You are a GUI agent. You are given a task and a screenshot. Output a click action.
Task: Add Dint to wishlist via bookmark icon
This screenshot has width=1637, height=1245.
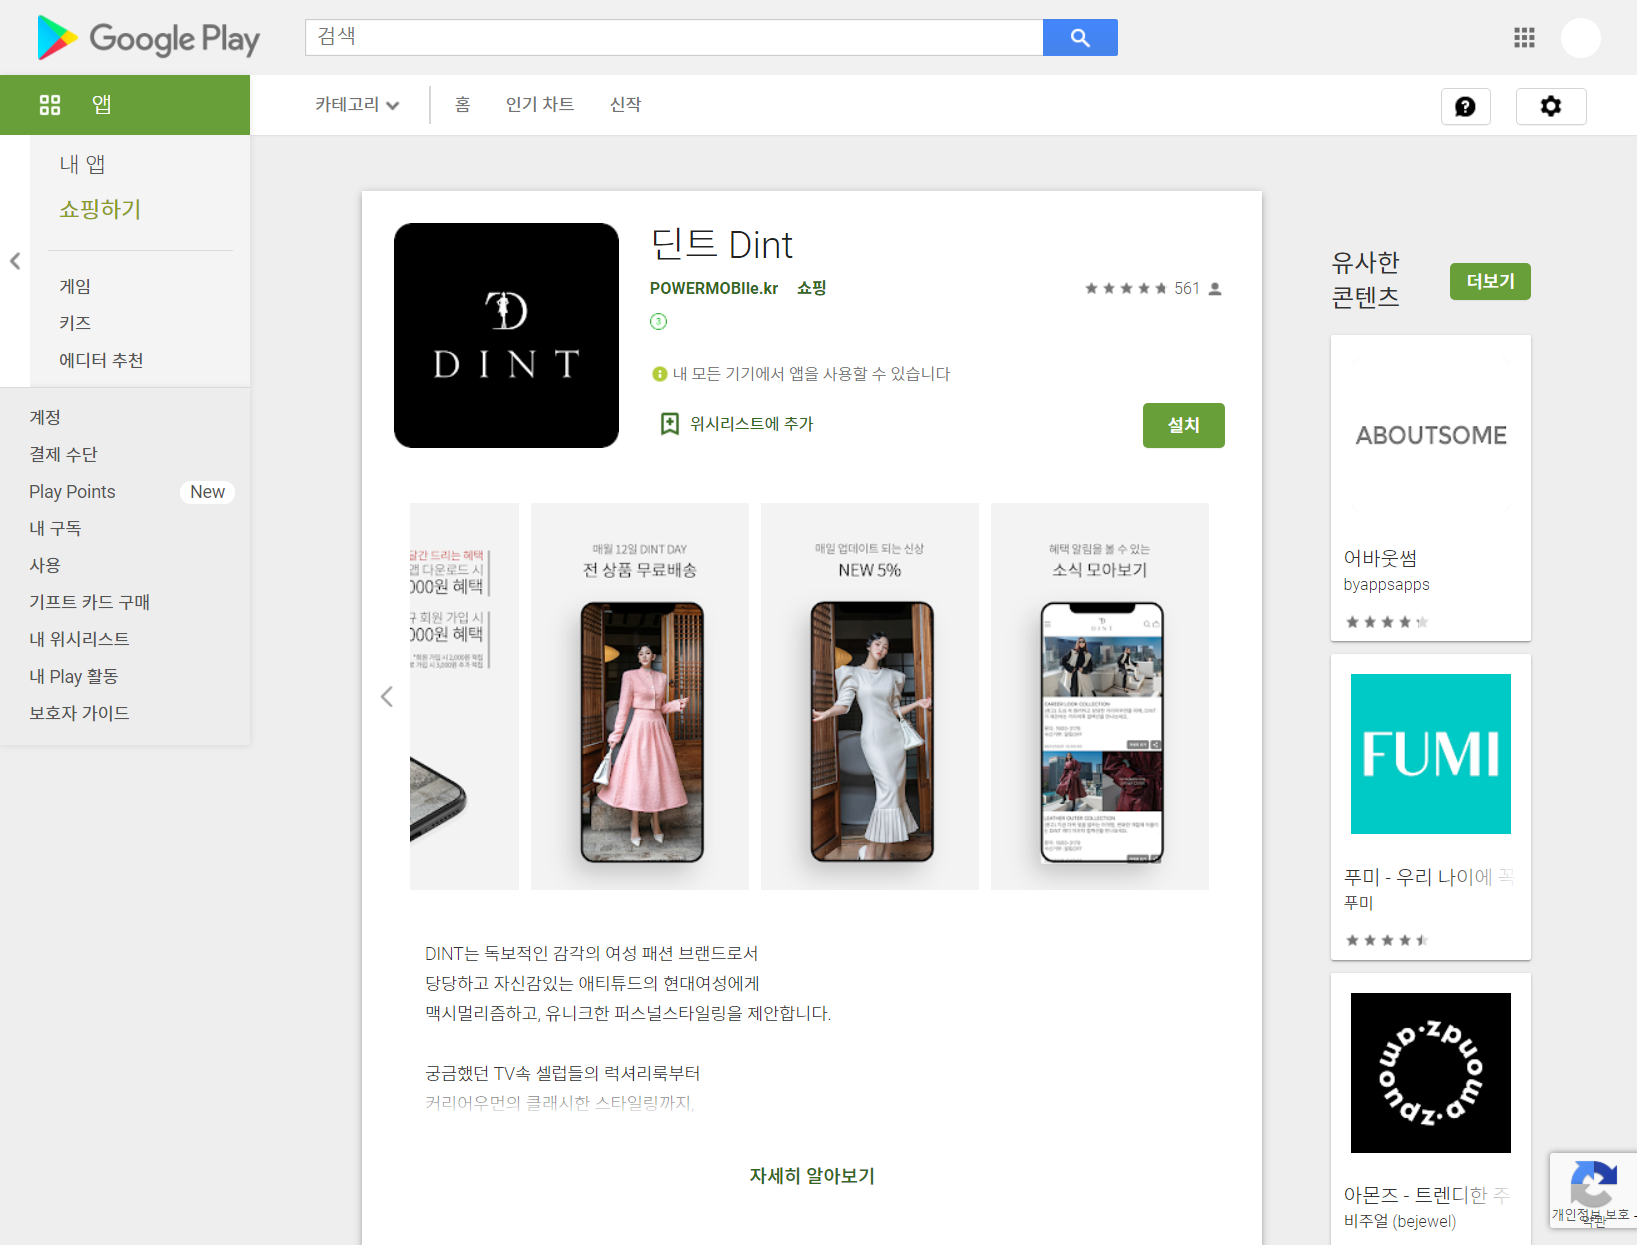[x=670, y=423]
